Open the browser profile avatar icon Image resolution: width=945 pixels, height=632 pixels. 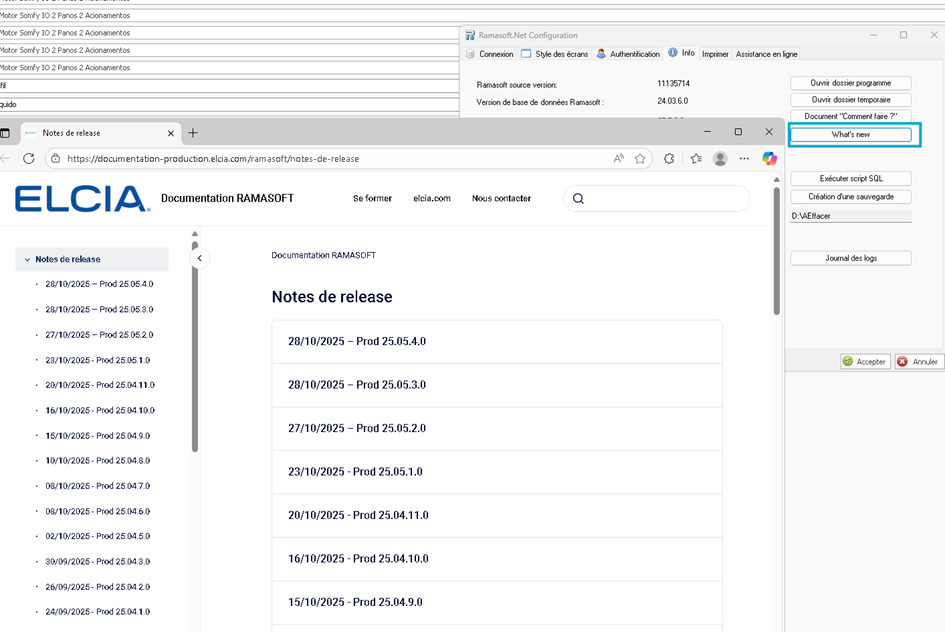720,158
